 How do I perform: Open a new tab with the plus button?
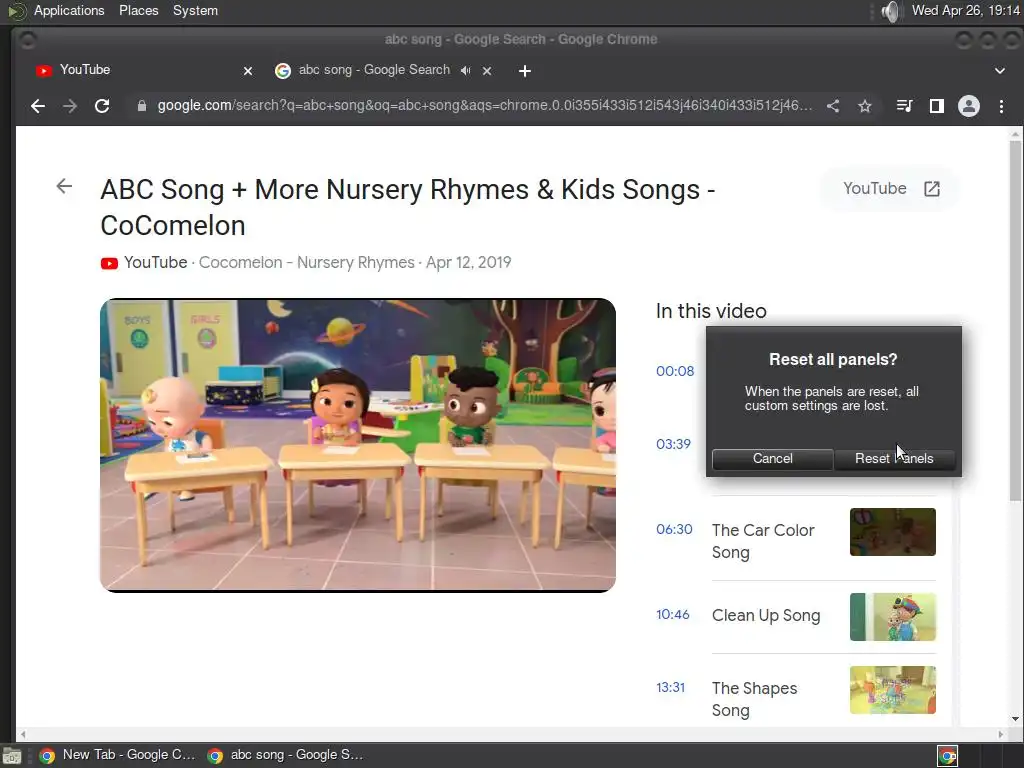tap(524, 71)
